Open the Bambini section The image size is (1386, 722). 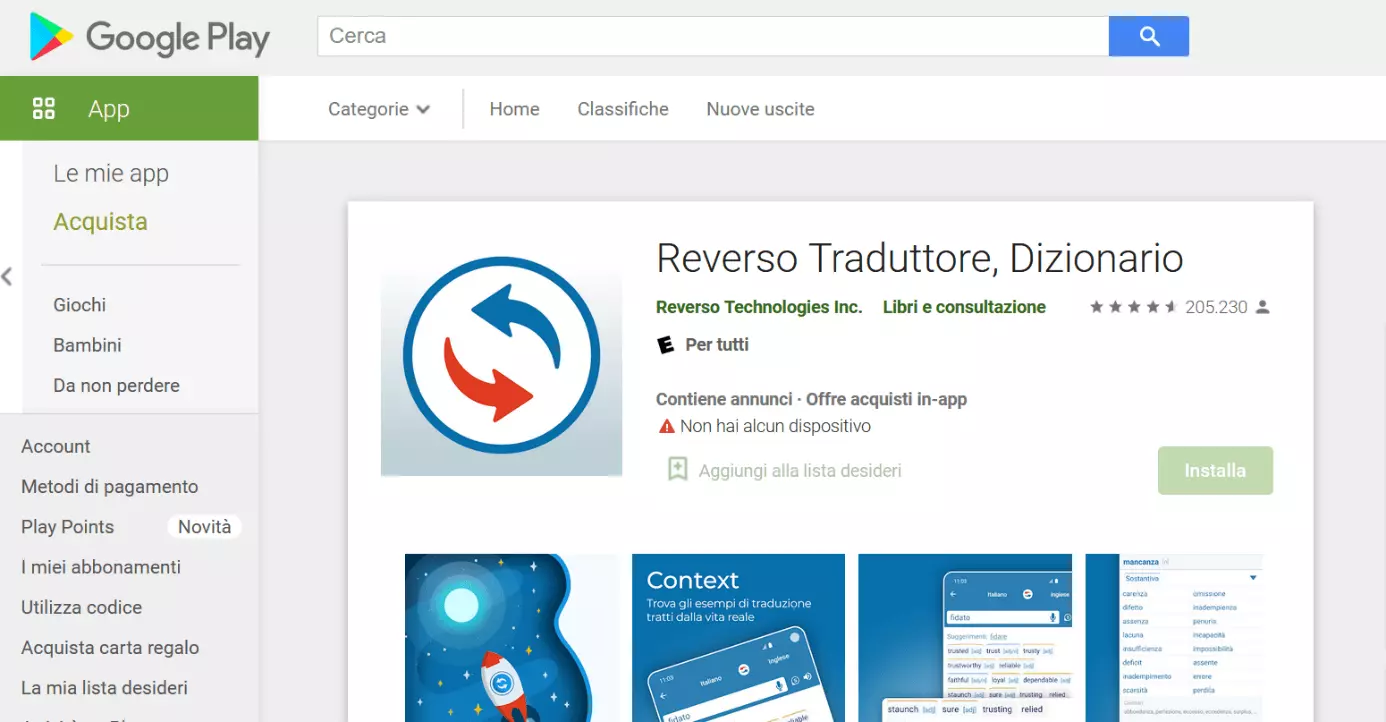point(87,345)
